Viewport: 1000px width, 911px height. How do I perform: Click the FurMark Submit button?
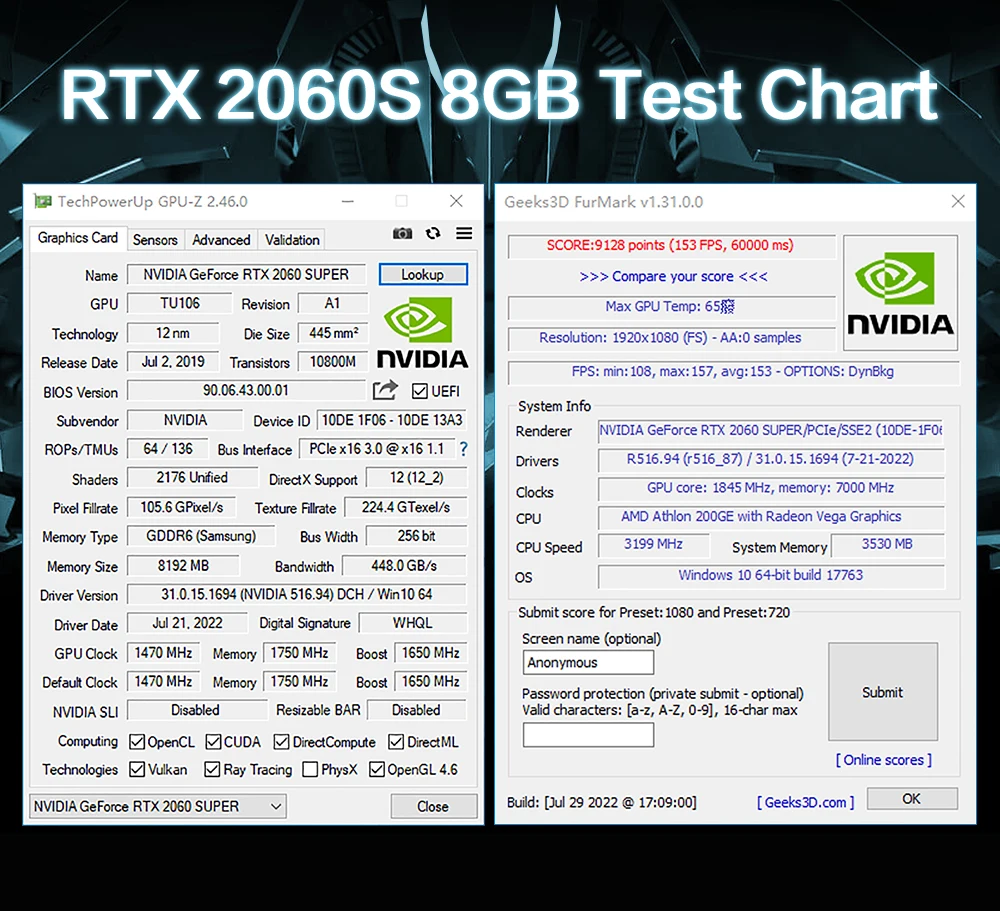click(x=883, y=692)
